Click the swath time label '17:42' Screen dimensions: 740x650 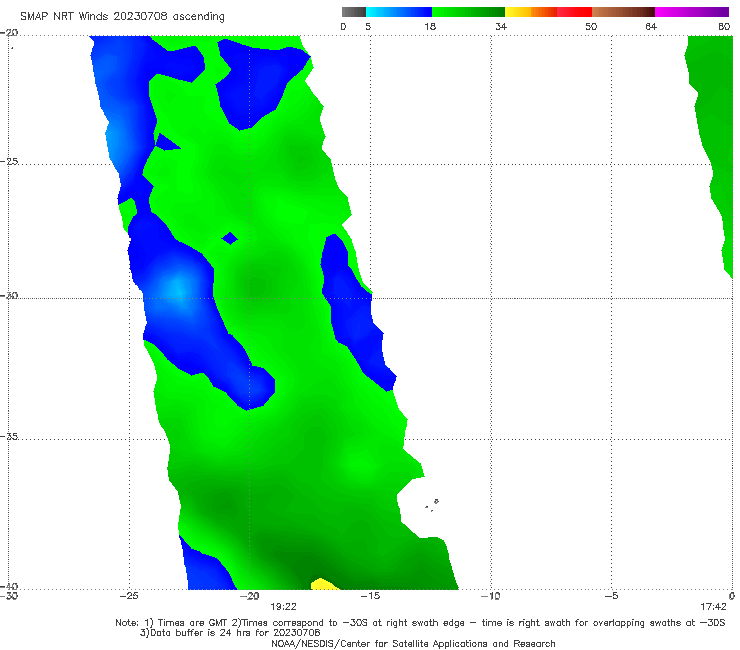pyautogui.click(x=713, y=607)
